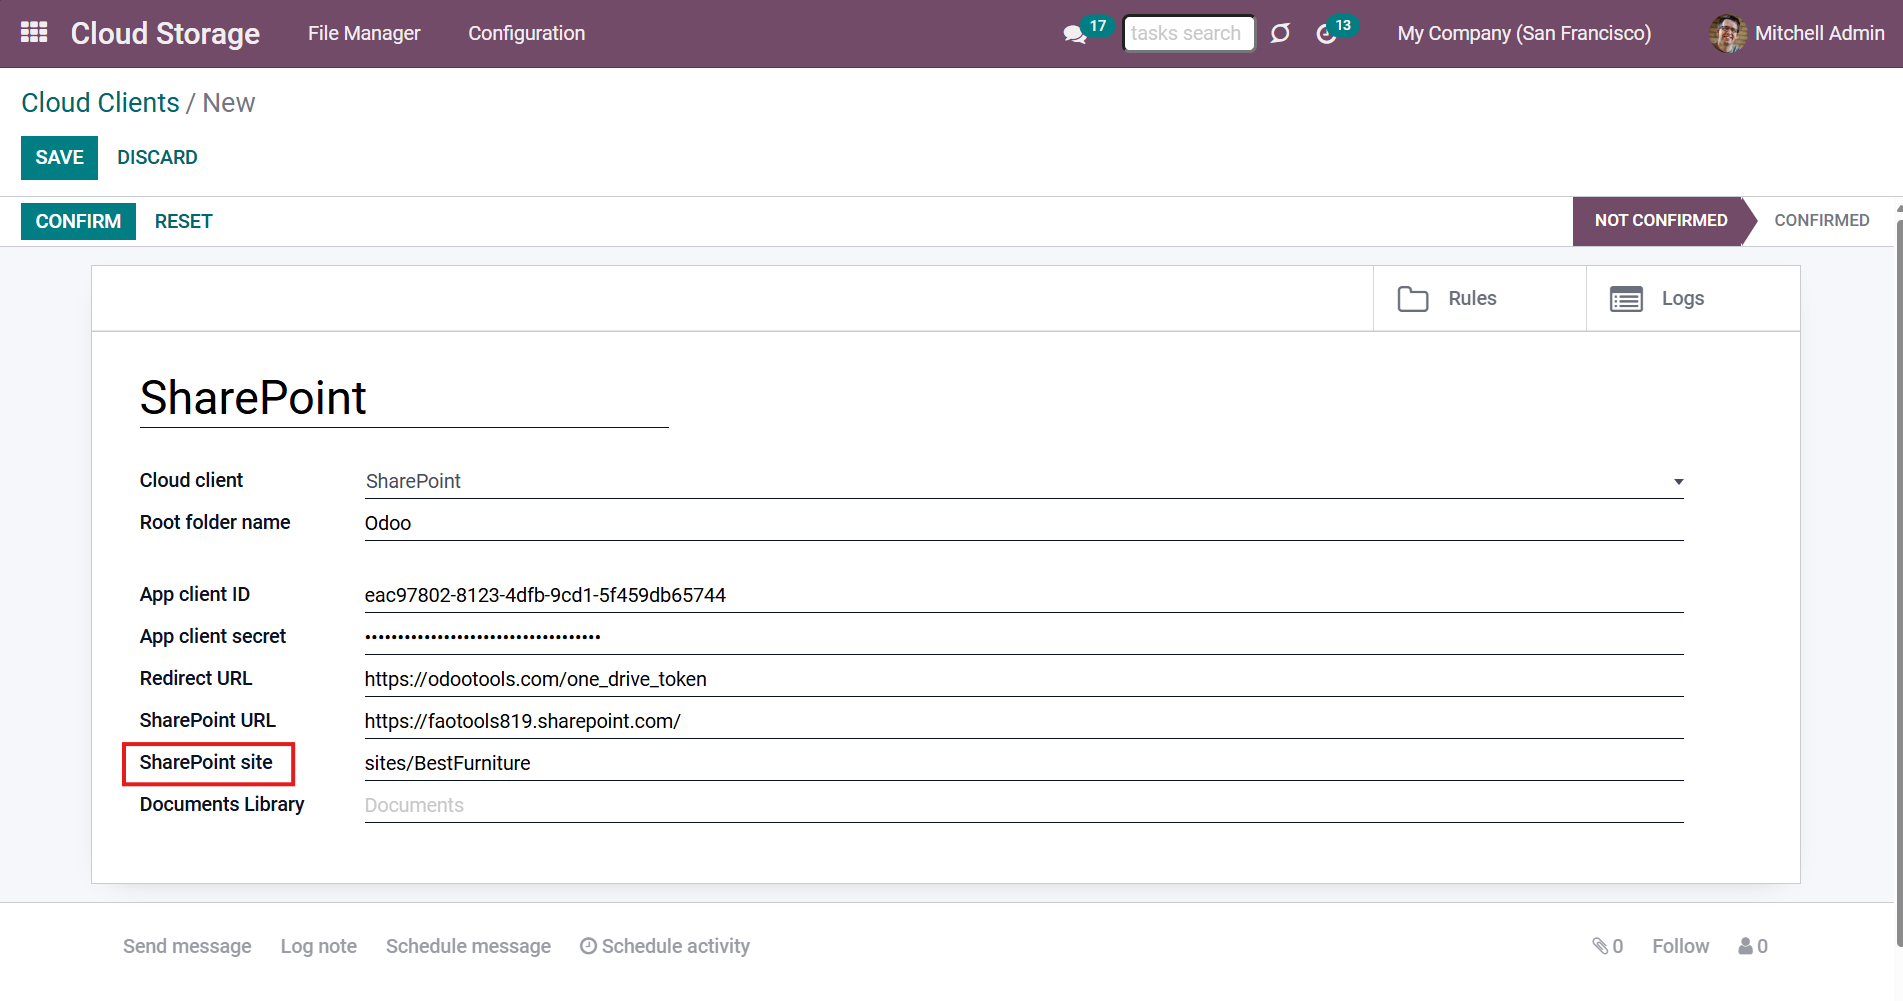Viewport: 1903px width, 1001px height.
Task: Click the SharePoint site label
Action: click(206, 762)
